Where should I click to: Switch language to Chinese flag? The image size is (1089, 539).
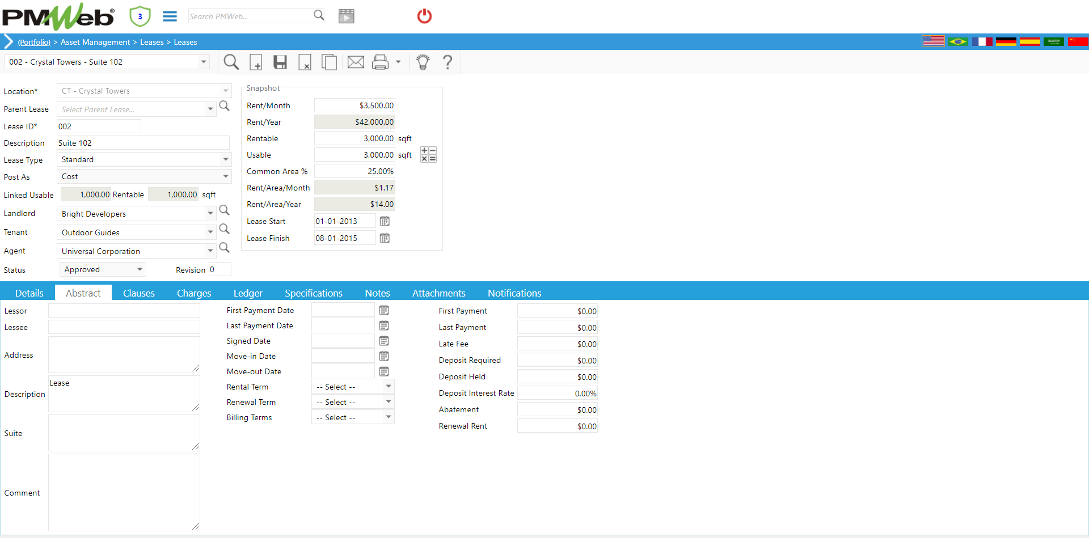[1078, 42]
